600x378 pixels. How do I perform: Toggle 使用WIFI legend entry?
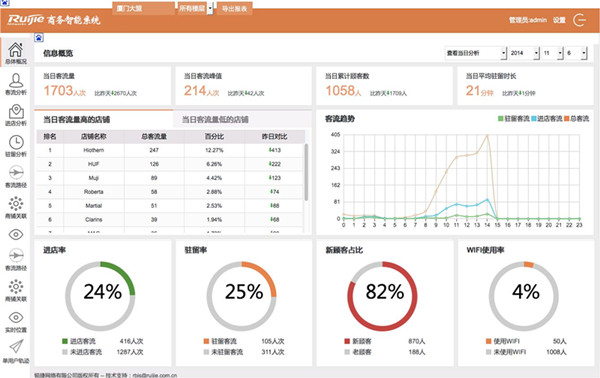[503, 341]
